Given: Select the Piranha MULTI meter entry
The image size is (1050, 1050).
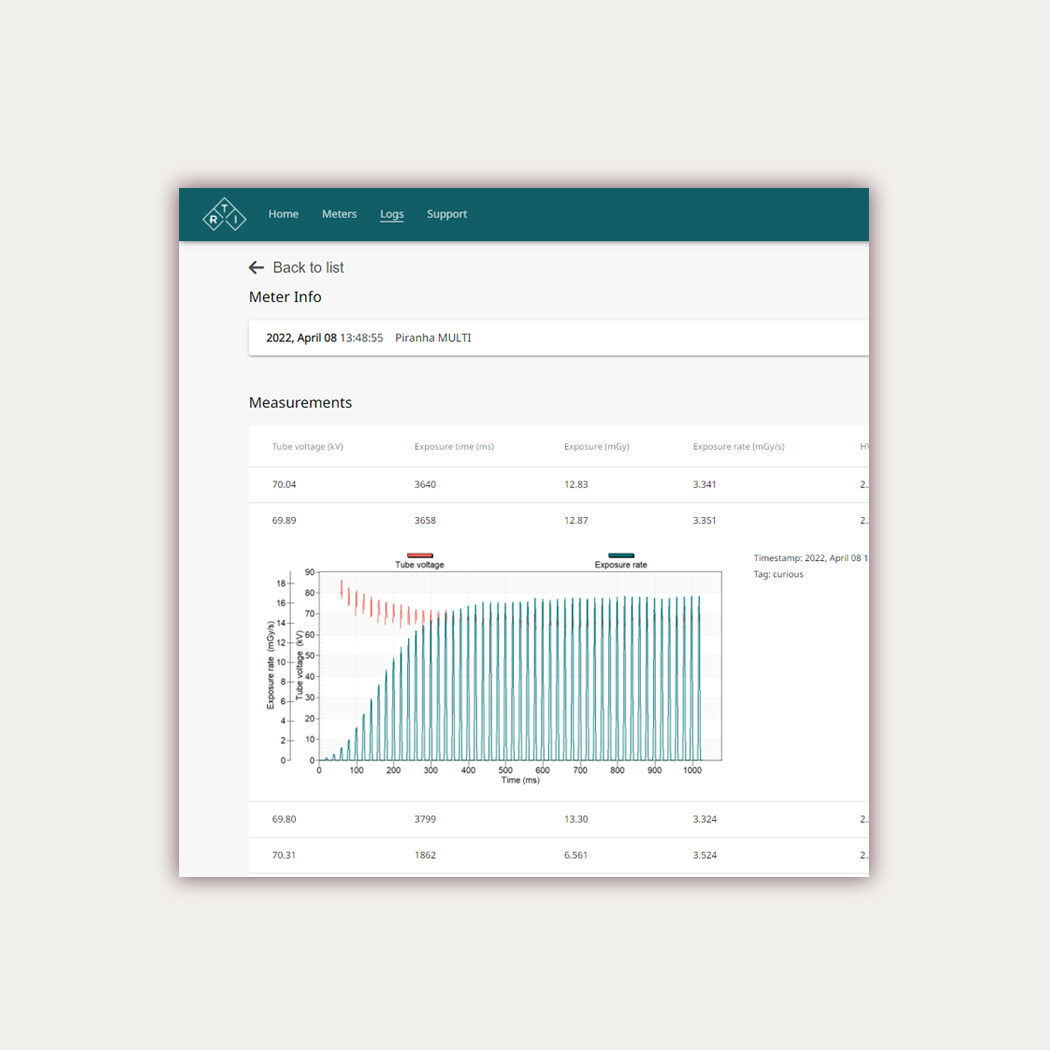Looking at the screenshot, I should [x=434, y=338].
